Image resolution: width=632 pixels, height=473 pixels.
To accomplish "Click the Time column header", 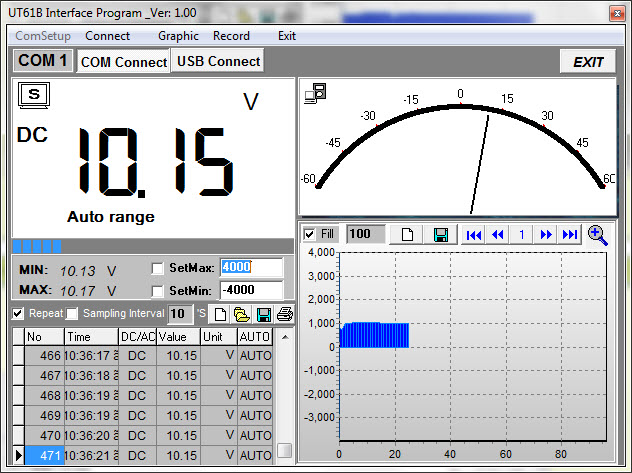I will pos(91,337).
